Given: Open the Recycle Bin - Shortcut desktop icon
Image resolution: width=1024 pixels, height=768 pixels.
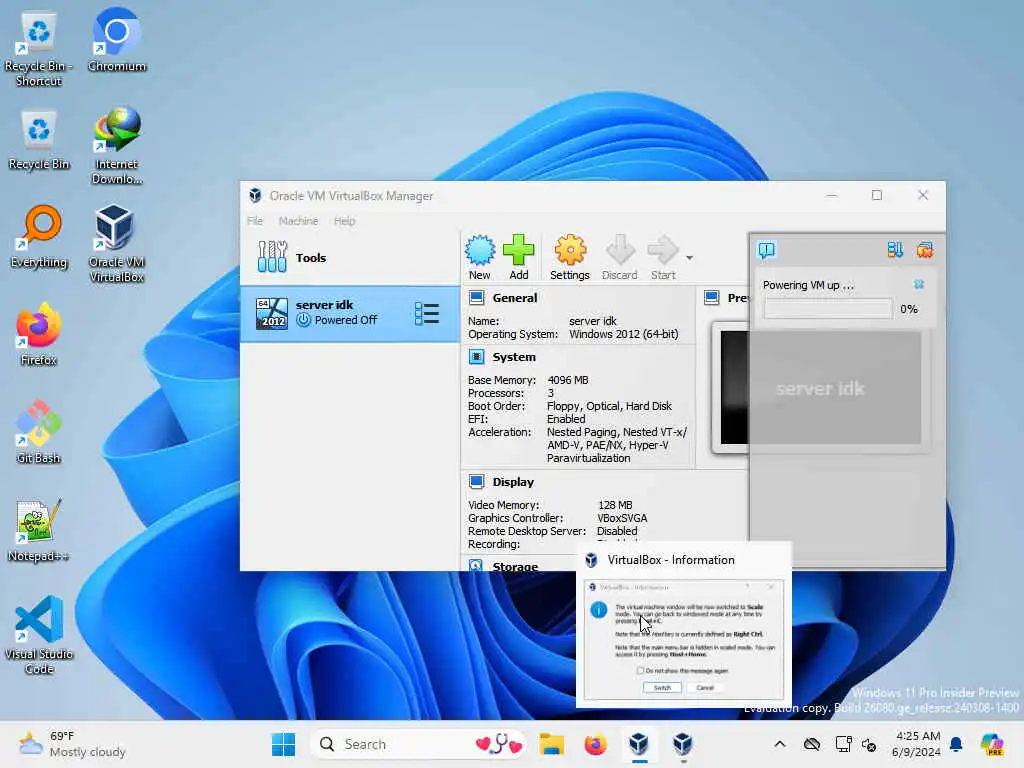Looking at the screenshot, I should (39, 50).
